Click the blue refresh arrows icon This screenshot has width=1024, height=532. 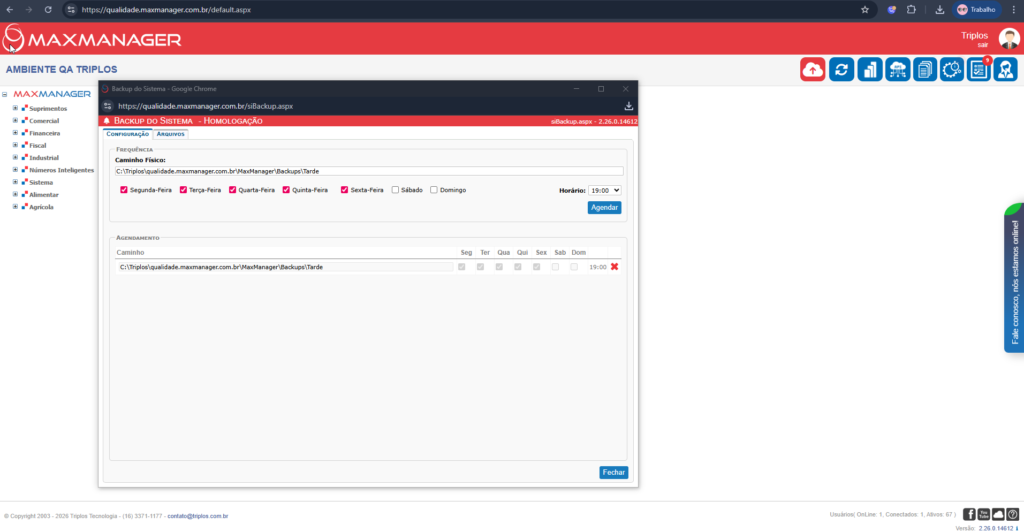pos(842,69)
